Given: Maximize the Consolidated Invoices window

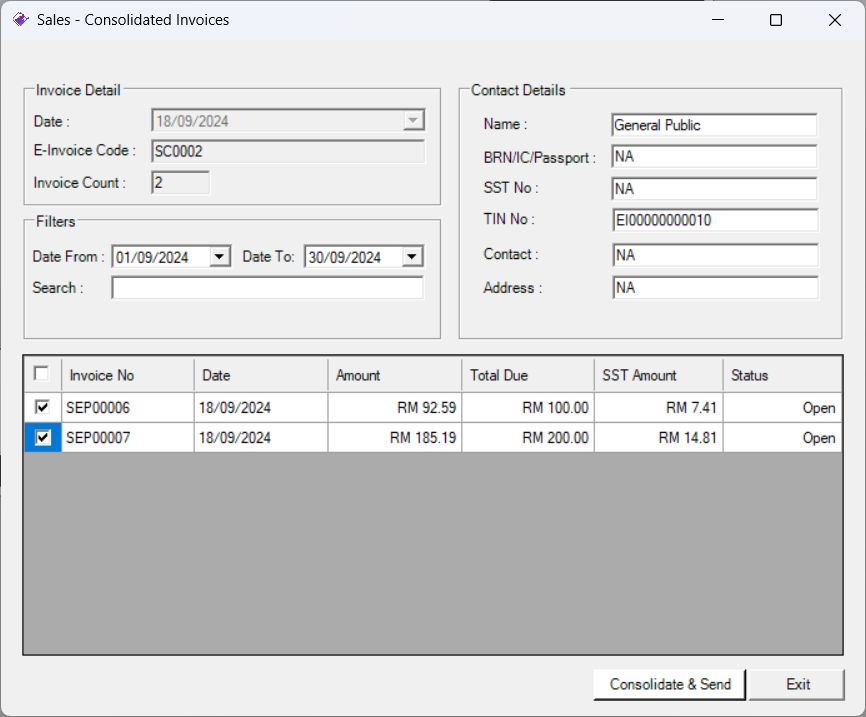Looking at the screenshot, I should [x=776, y=20].
